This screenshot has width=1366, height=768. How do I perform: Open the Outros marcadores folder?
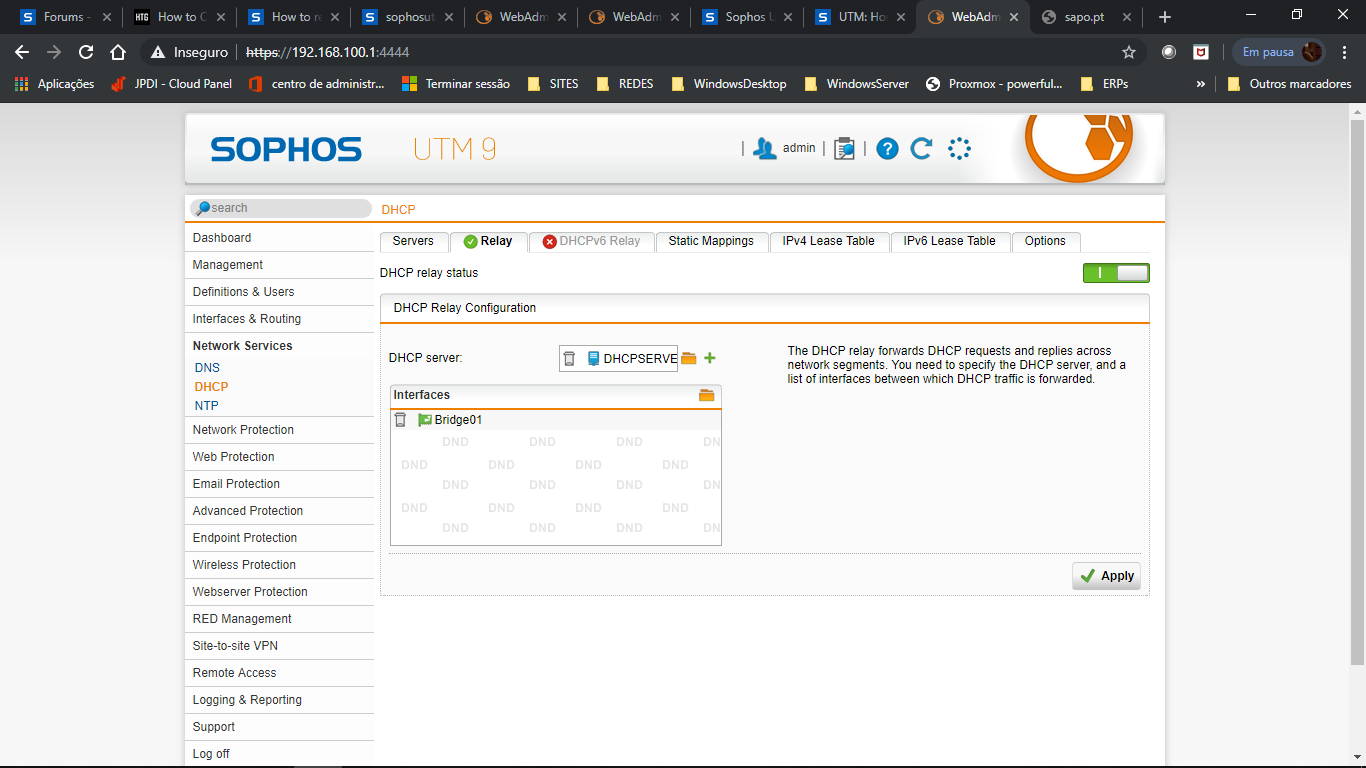pyautogui.click(x=1289, y=84)
